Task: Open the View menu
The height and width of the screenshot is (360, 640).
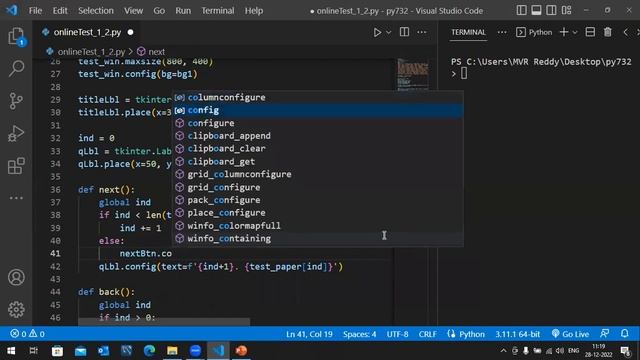Action: pyautogui.click(x=133, y=11)
